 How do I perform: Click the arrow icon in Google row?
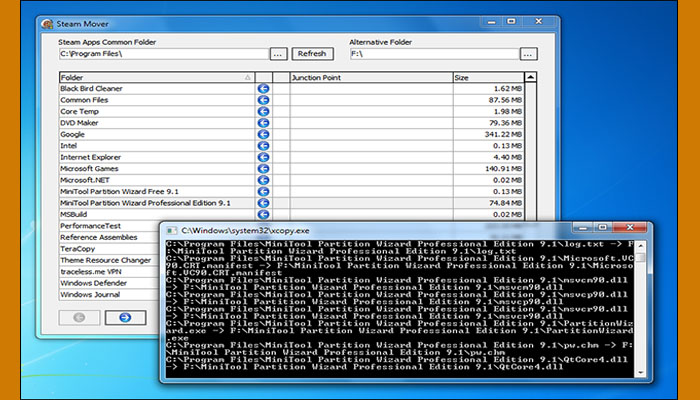[x=263, y=134]
